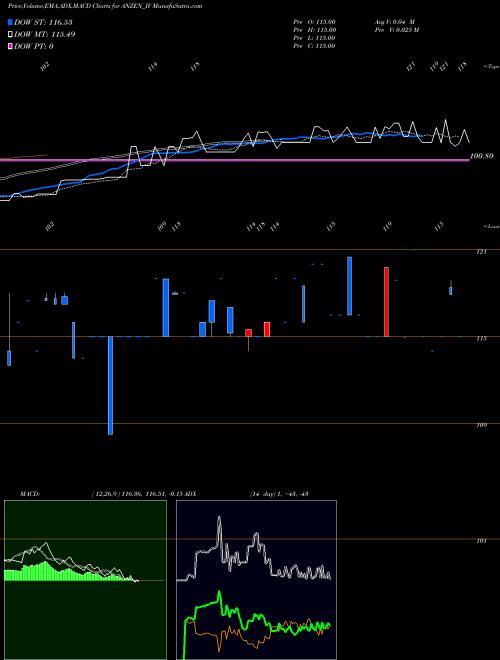The width and height of the screenshot is (500, 660).
Task: Click the 'Avg V: 0.04 M' value
Action: point(395,22)
